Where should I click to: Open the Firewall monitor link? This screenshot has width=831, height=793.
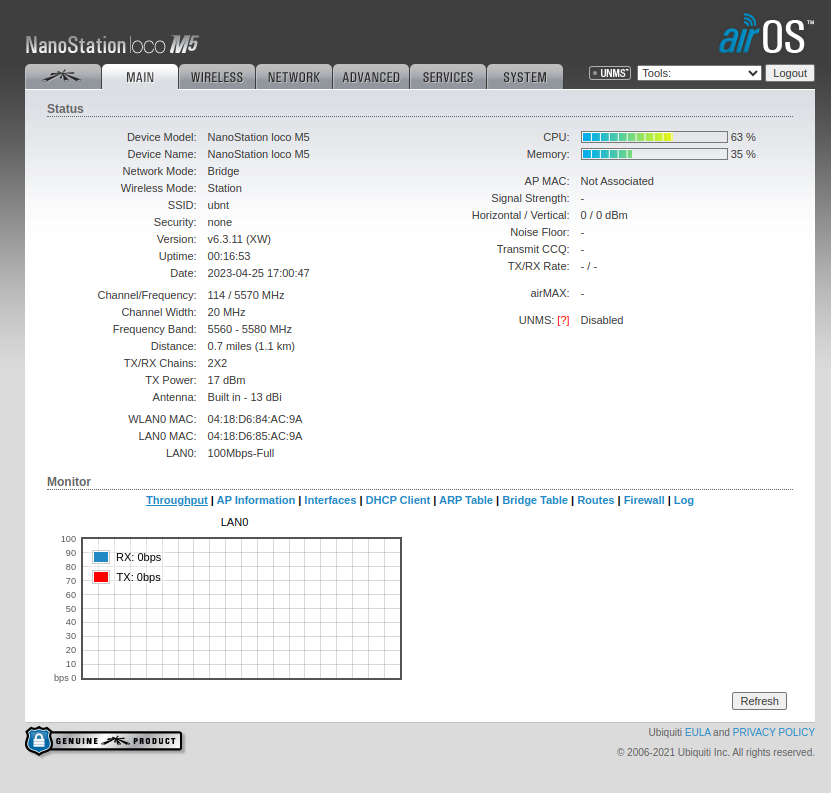644,500
